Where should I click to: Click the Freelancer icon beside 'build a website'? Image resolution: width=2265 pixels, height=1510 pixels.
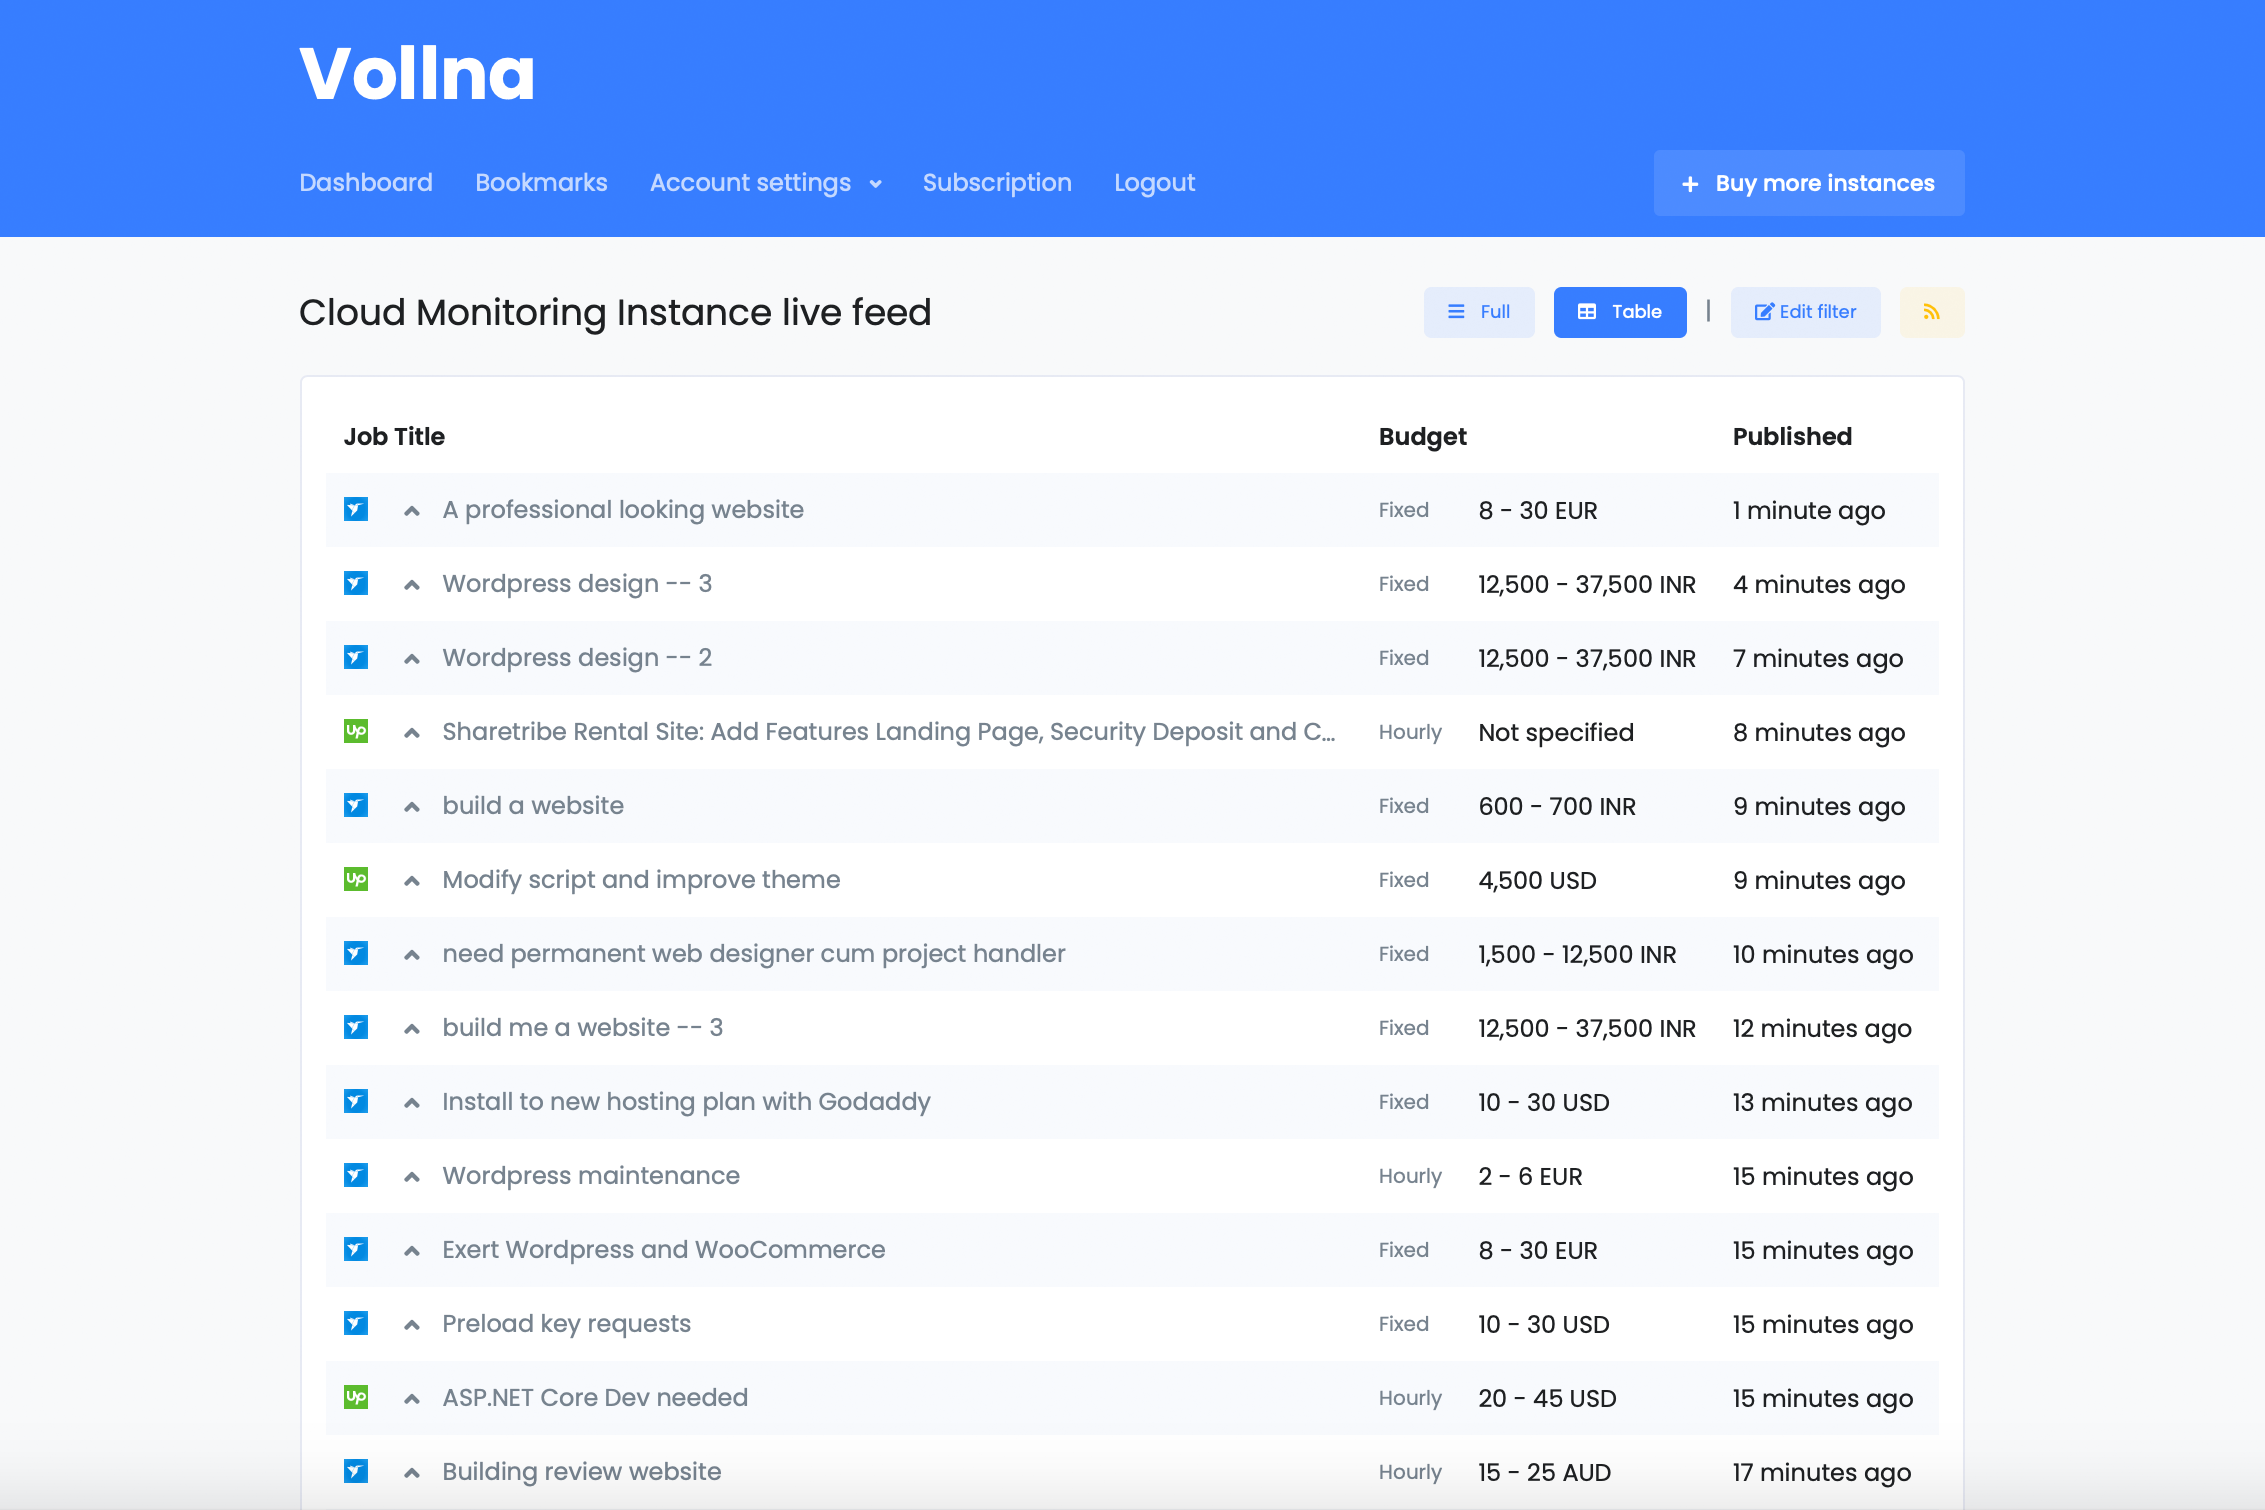click(x=356, y=806)
